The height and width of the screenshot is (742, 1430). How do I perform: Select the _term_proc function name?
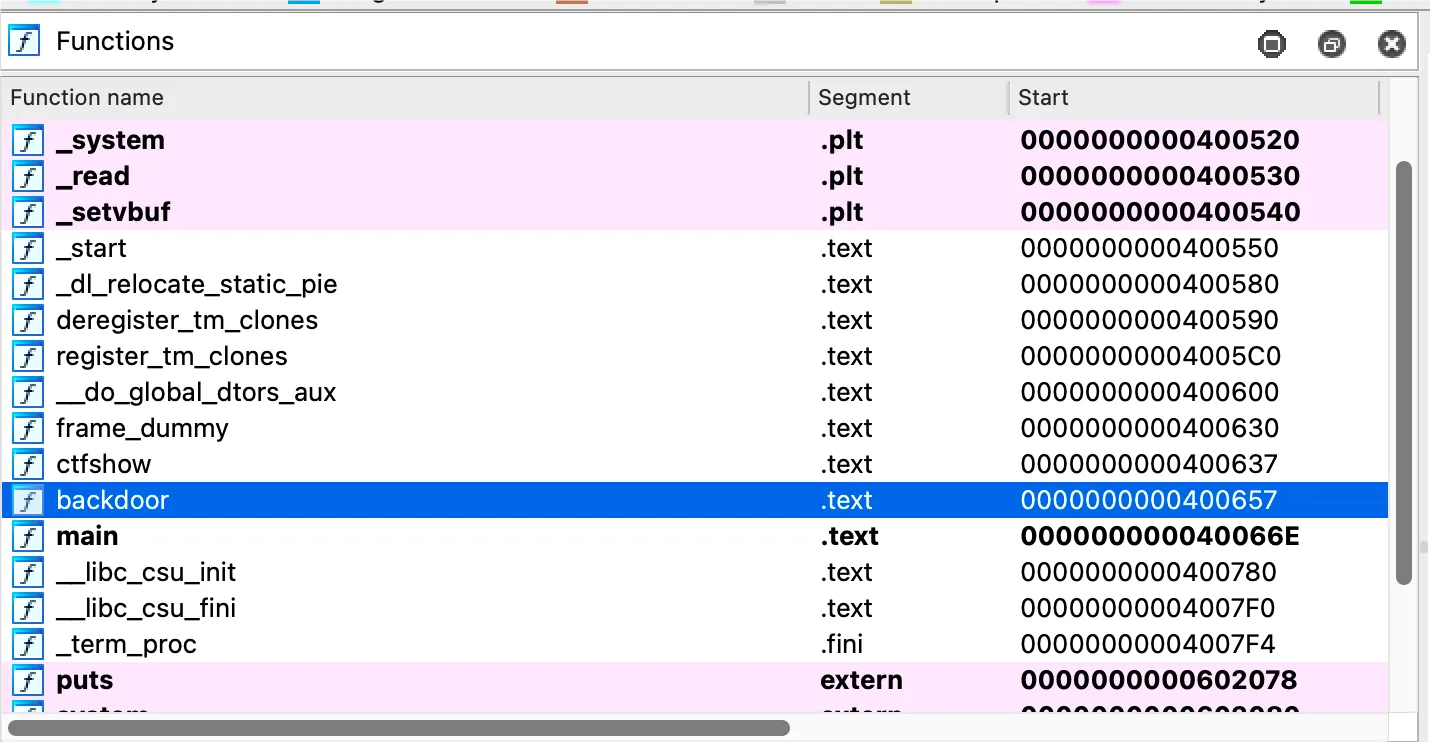click(126, 645)
